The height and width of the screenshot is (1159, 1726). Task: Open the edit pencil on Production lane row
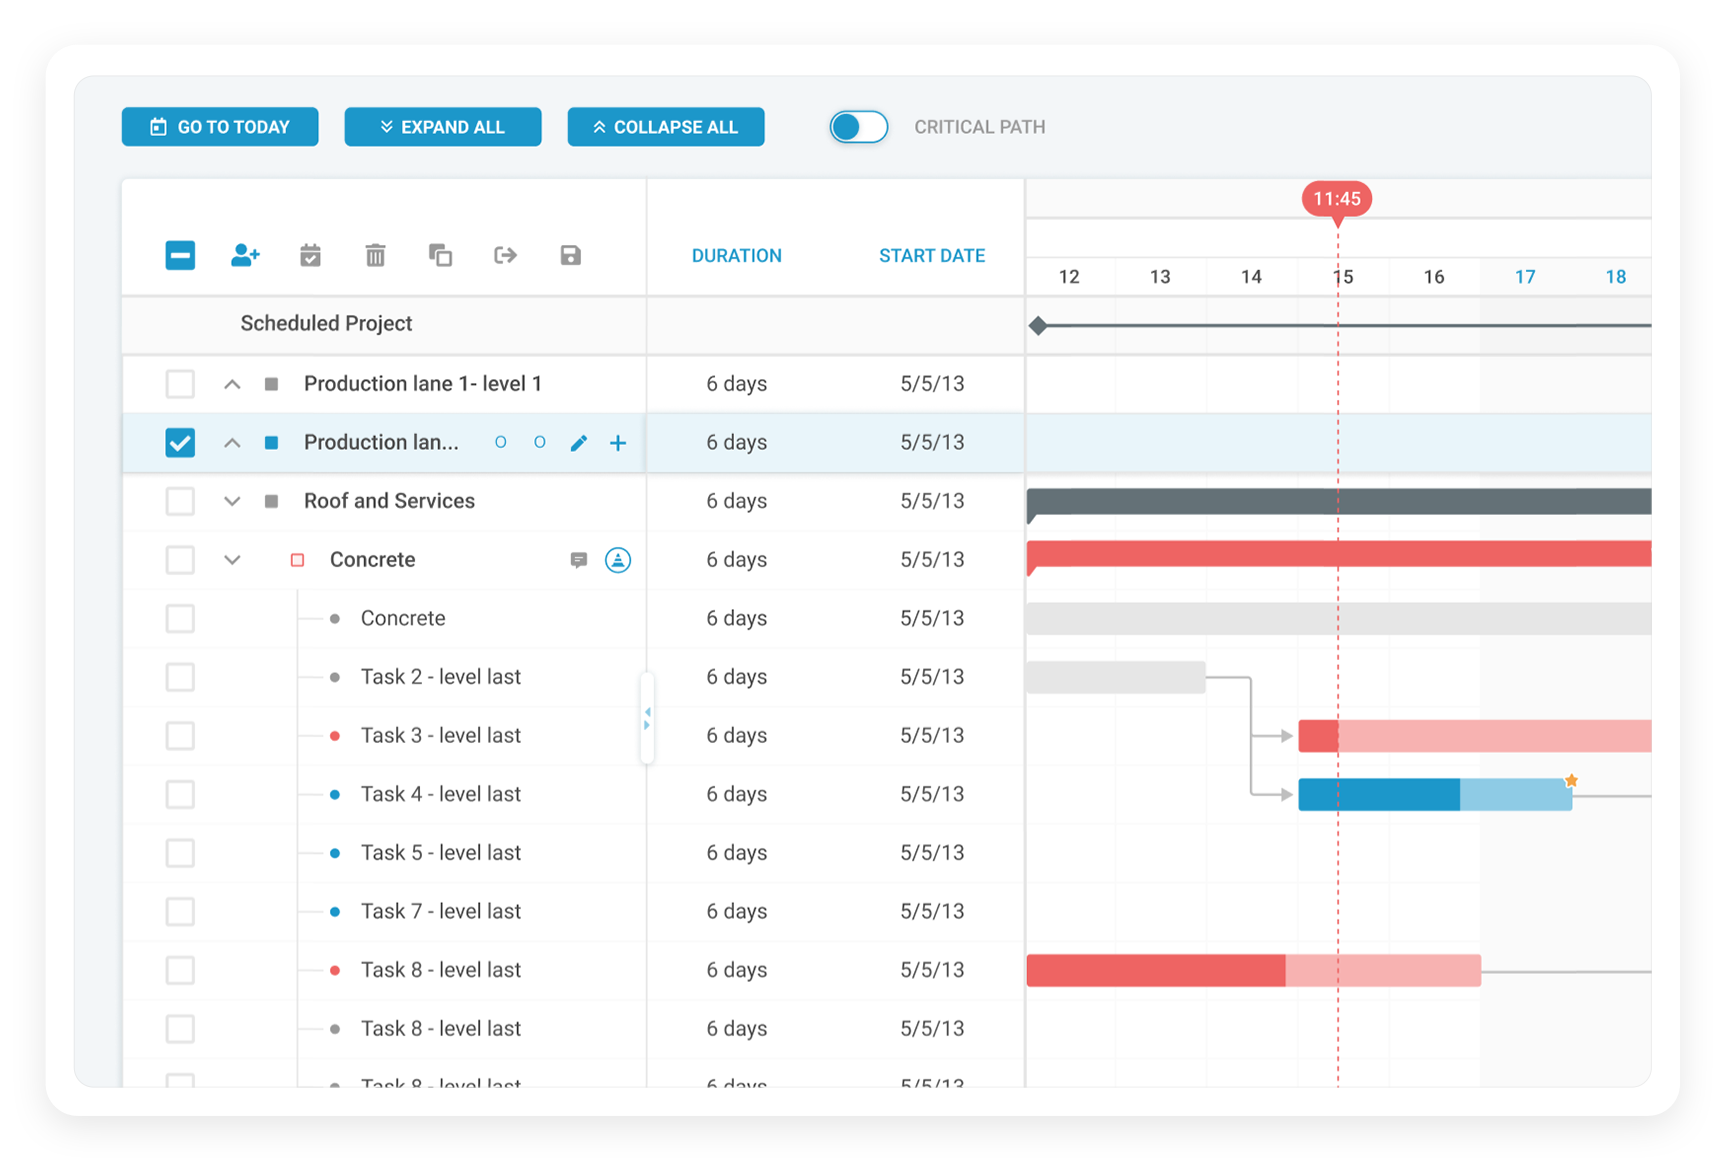pyautogui.click(x=579, y=442)
